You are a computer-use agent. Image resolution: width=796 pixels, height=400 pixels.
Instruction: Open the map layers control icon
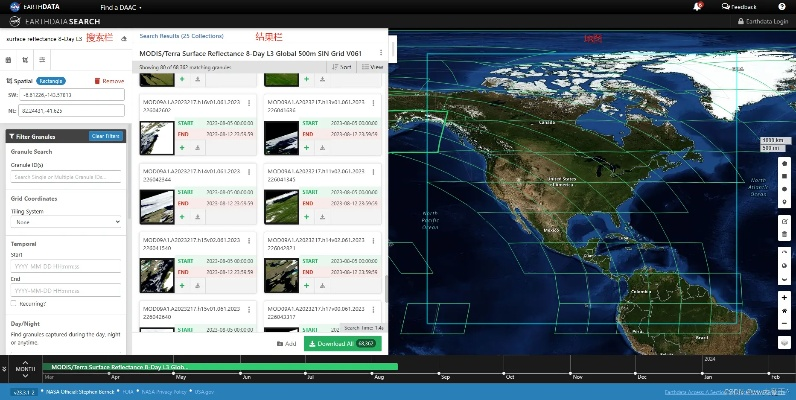(x=785, y=340)
